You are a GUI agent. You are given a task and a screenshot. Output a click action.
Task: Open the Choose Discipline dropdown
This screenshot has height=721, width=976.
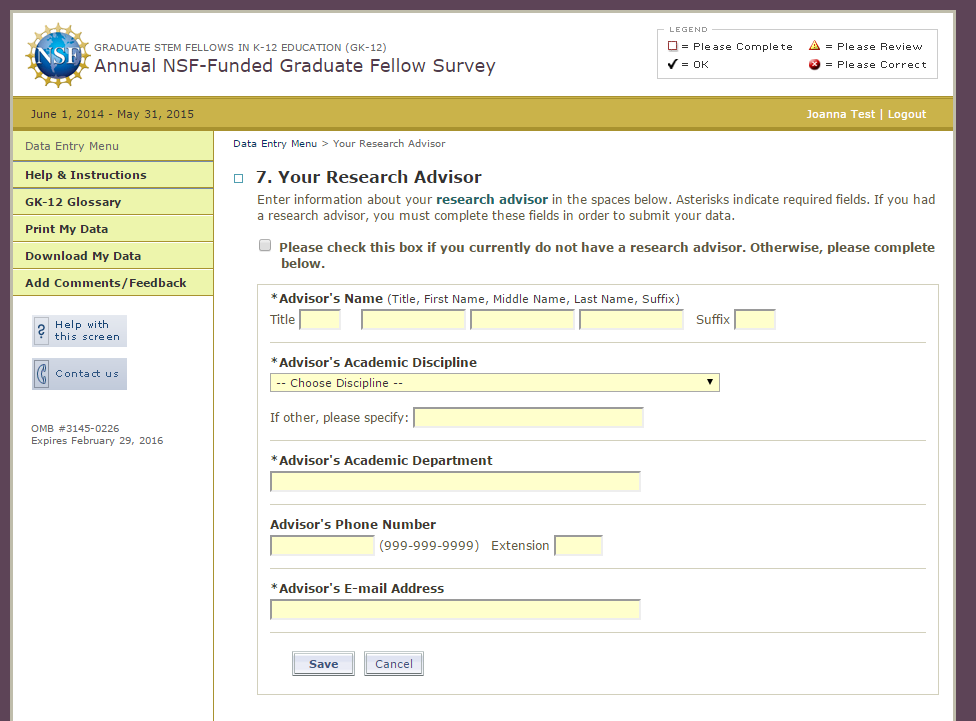(494, 383)
